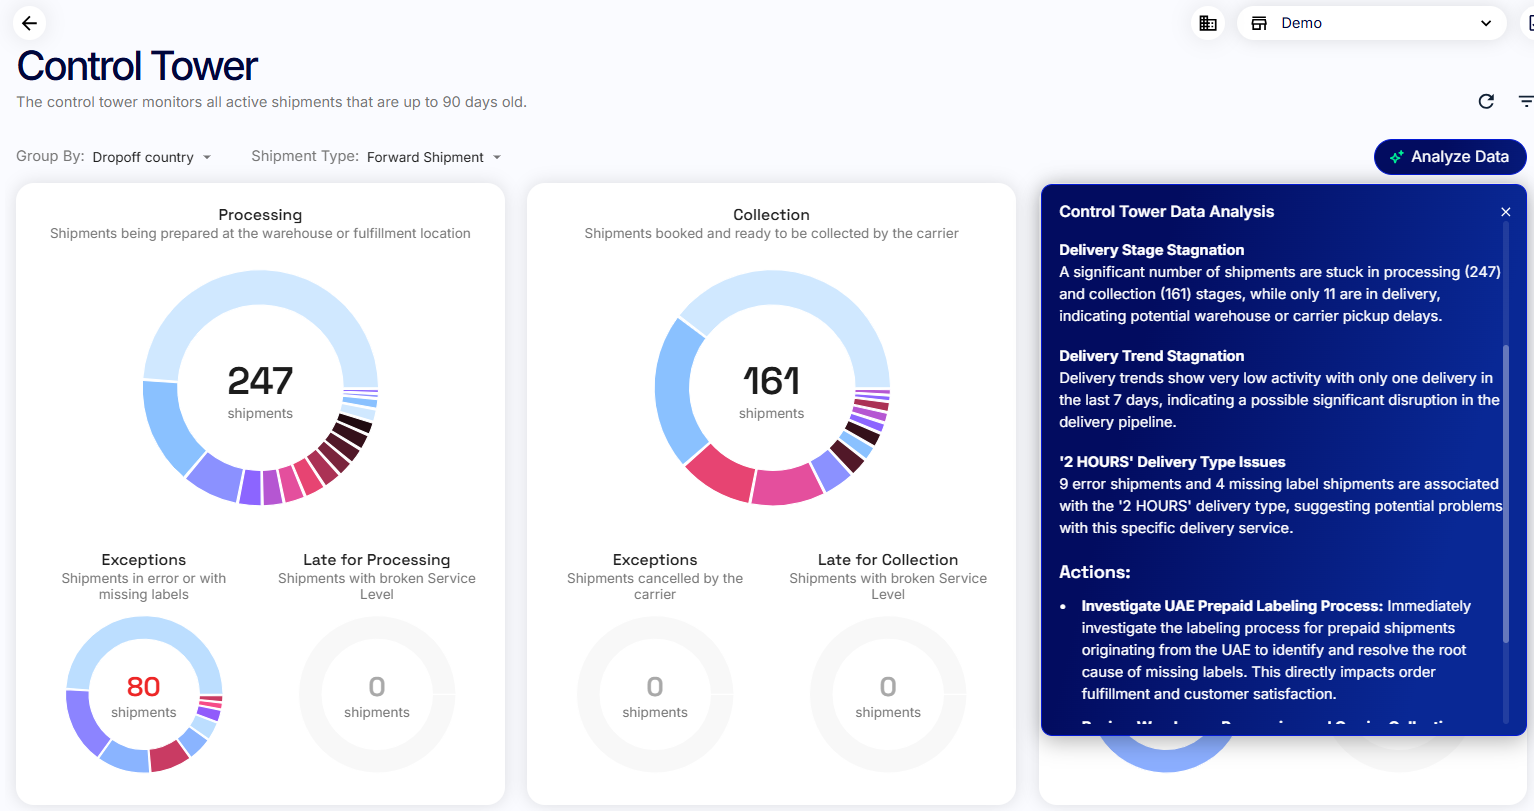
Task: Open the organization building icon
Action: point(1208,23)
